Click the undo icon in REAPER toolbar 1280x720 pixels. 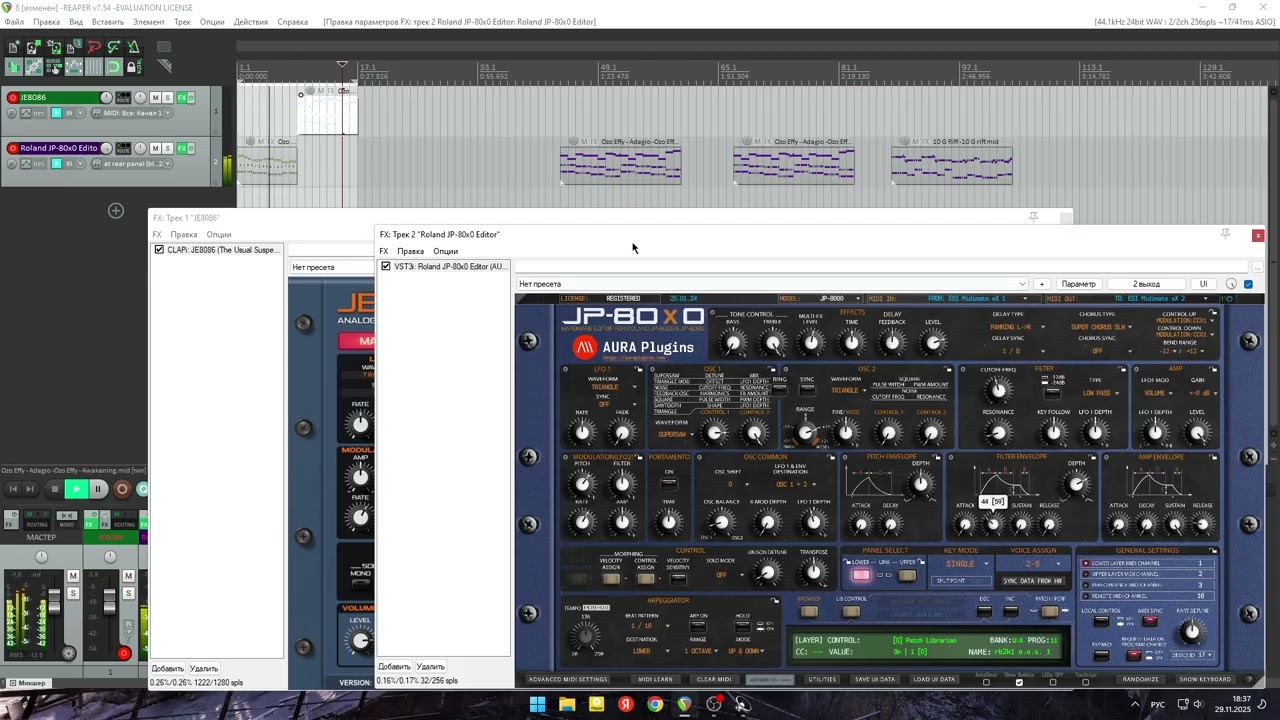click(94, 47)
